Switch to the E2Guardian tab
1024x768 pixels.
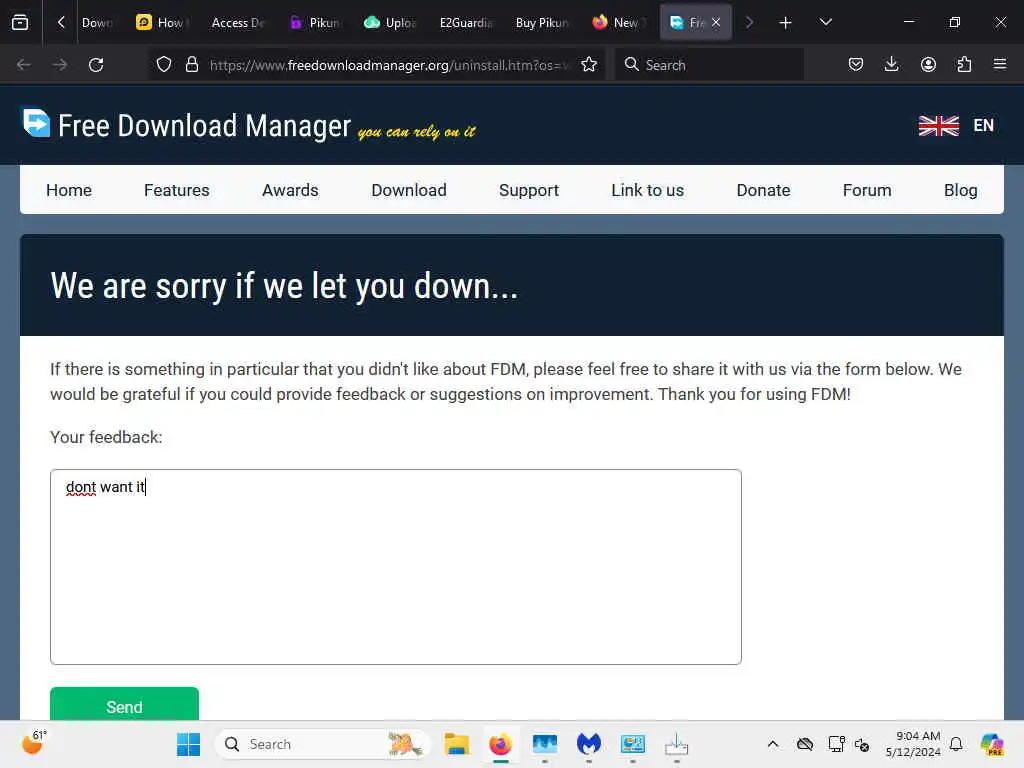point(466,23)
